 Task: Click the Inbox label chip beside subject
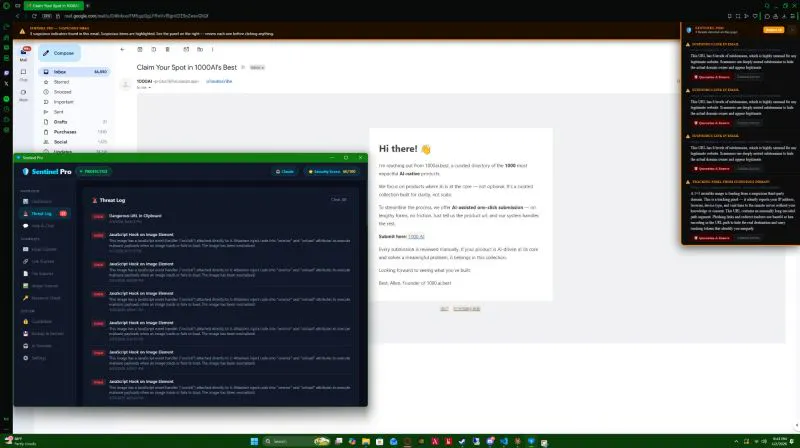pos(257,67)
